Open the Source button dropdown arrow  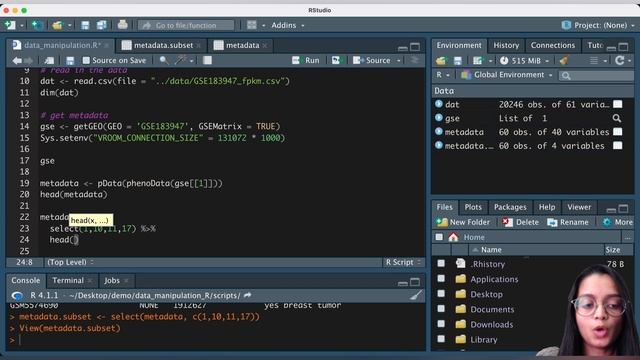[399, 60]
